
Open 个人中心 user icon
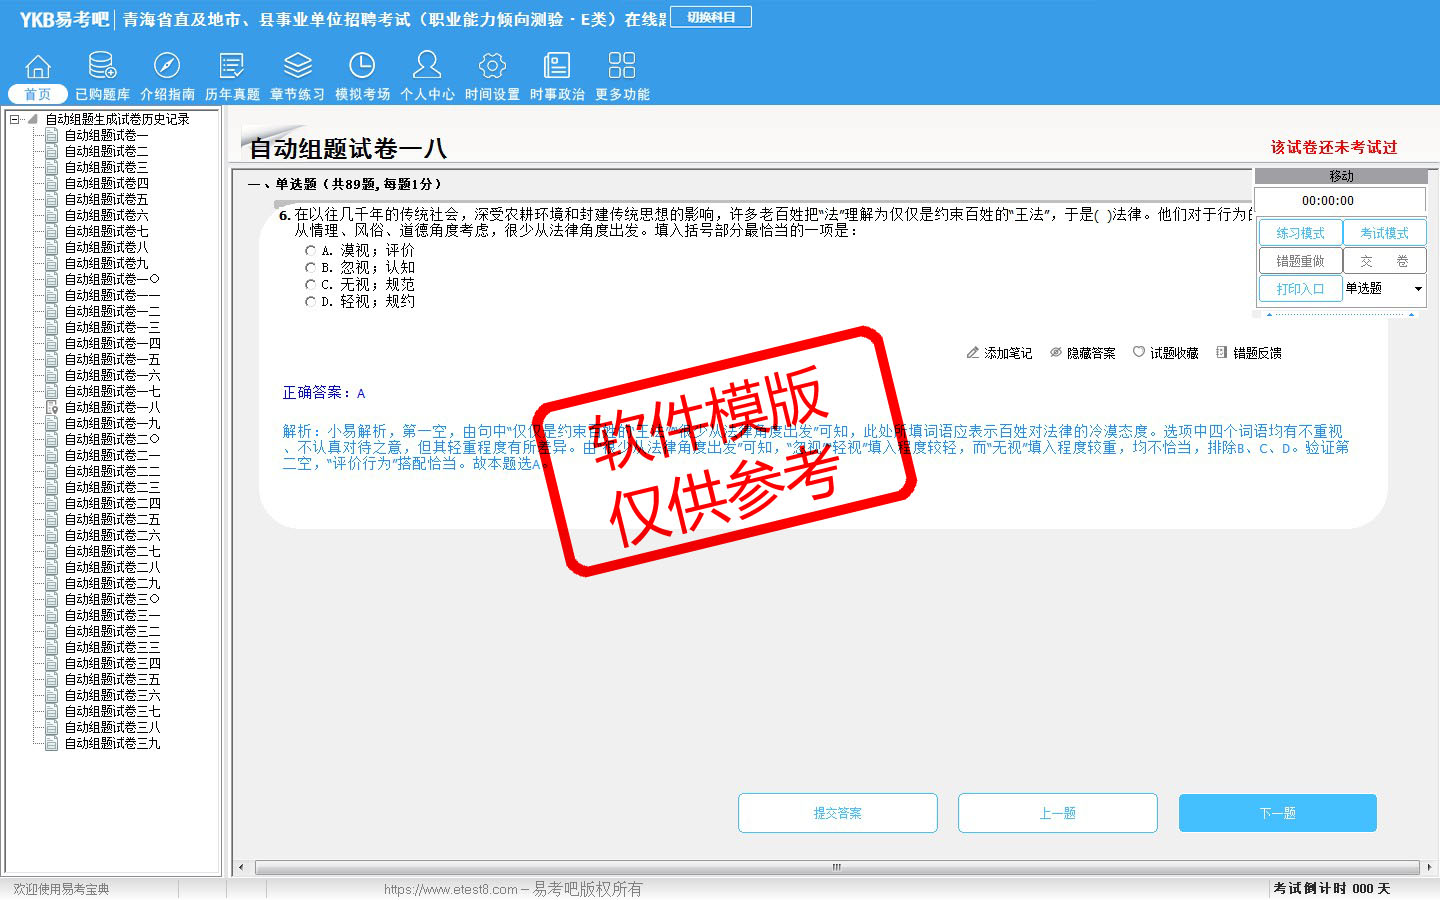coord(427,67)
